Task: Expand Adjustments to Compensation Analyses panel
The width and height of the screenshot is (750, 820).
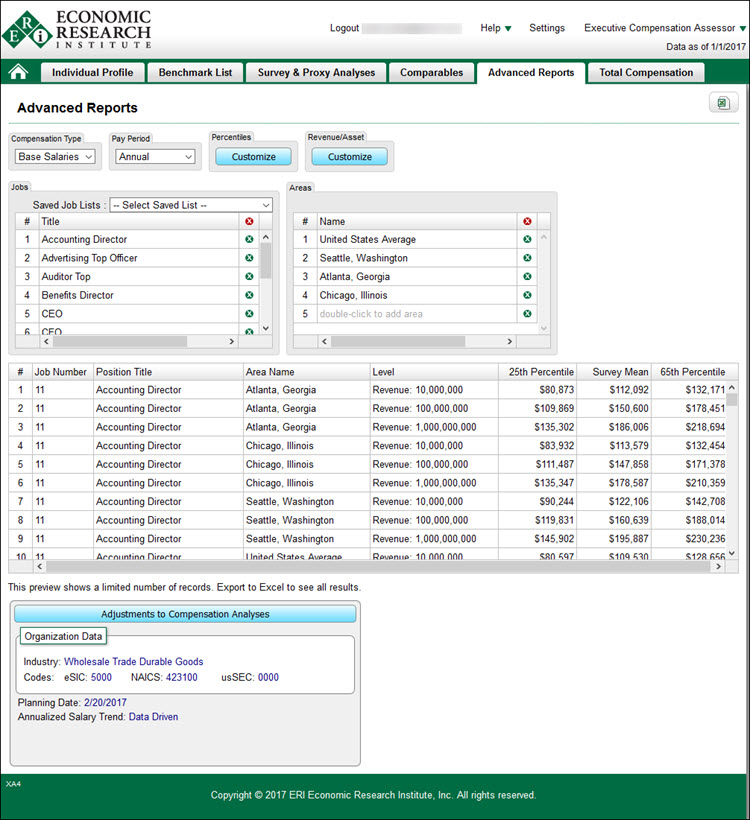Action: pos(185,614)
